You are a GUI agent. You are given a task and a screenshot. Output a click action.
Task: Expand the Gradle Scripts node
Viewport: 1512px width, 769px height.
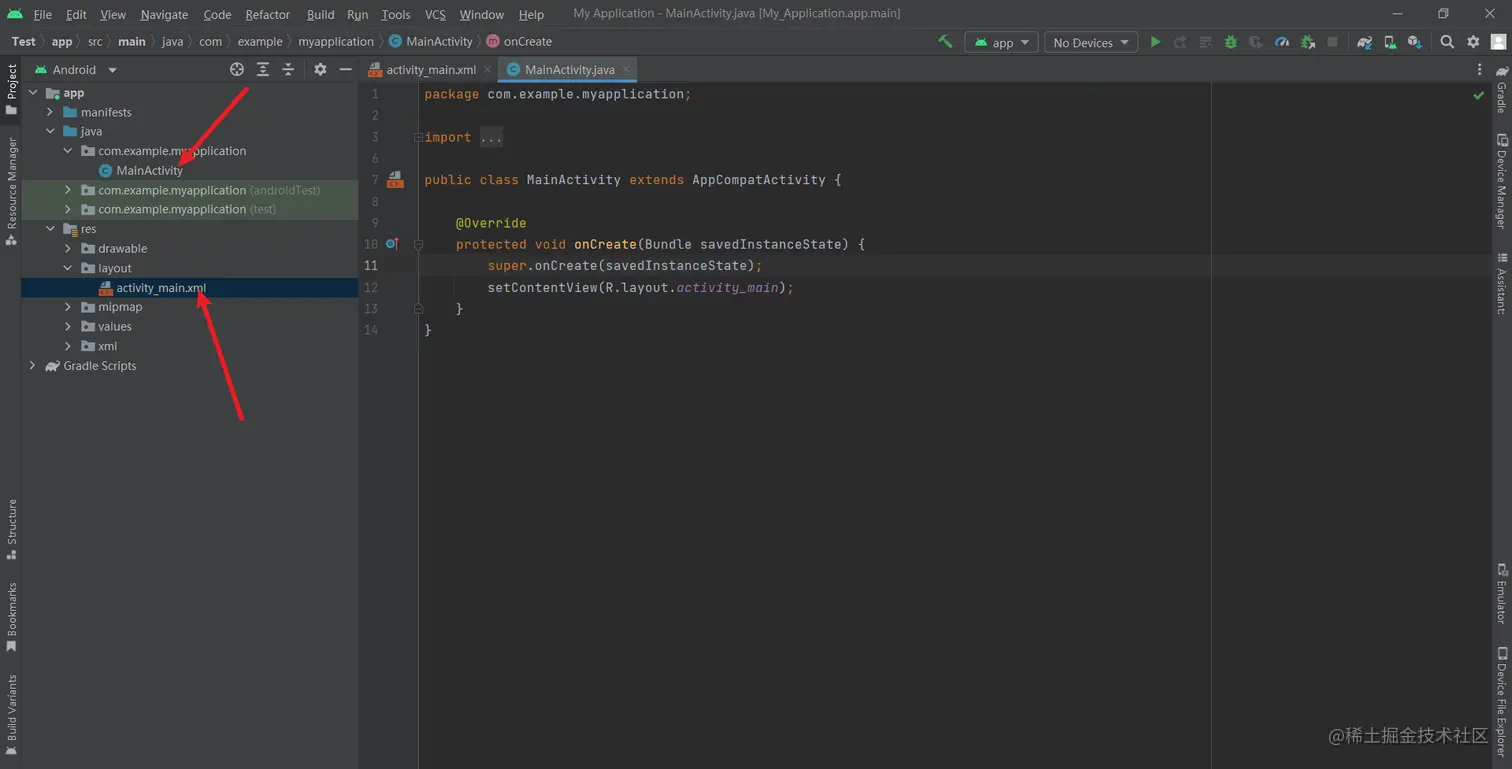[x=33, y=365]
